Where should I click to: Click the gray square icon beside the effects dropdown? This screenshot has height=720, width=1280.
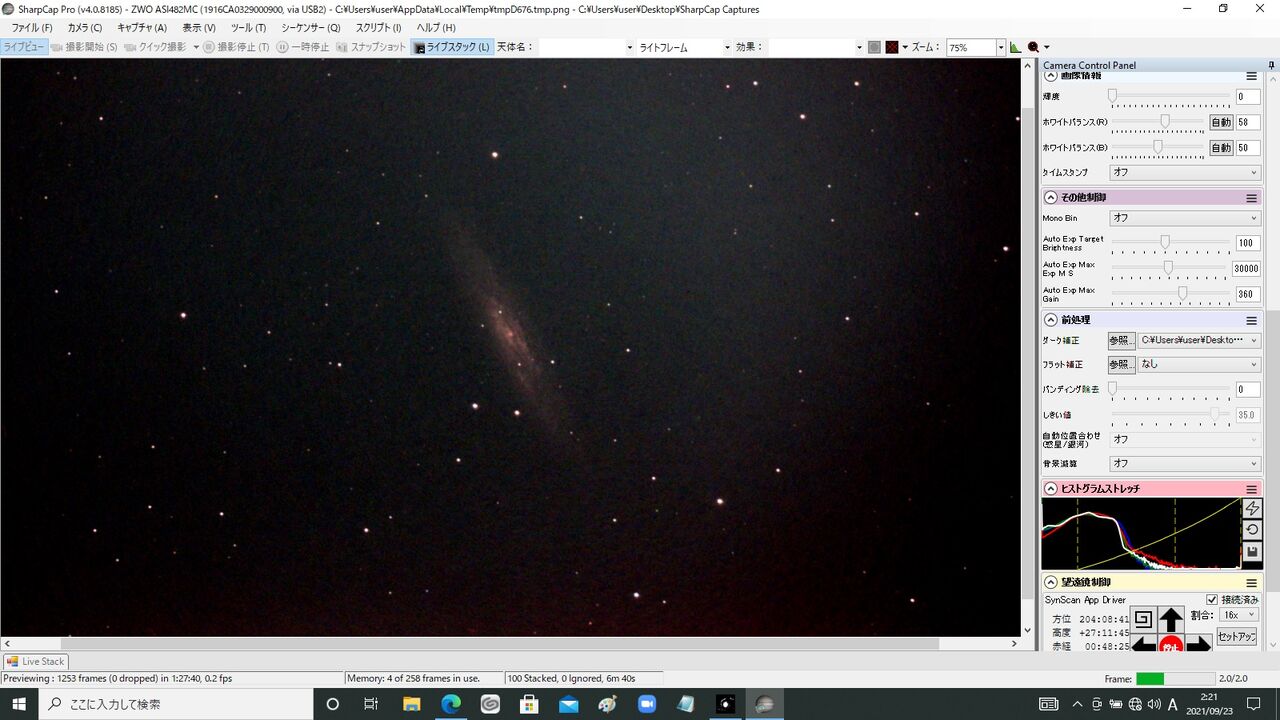click(x=874, y=47)
